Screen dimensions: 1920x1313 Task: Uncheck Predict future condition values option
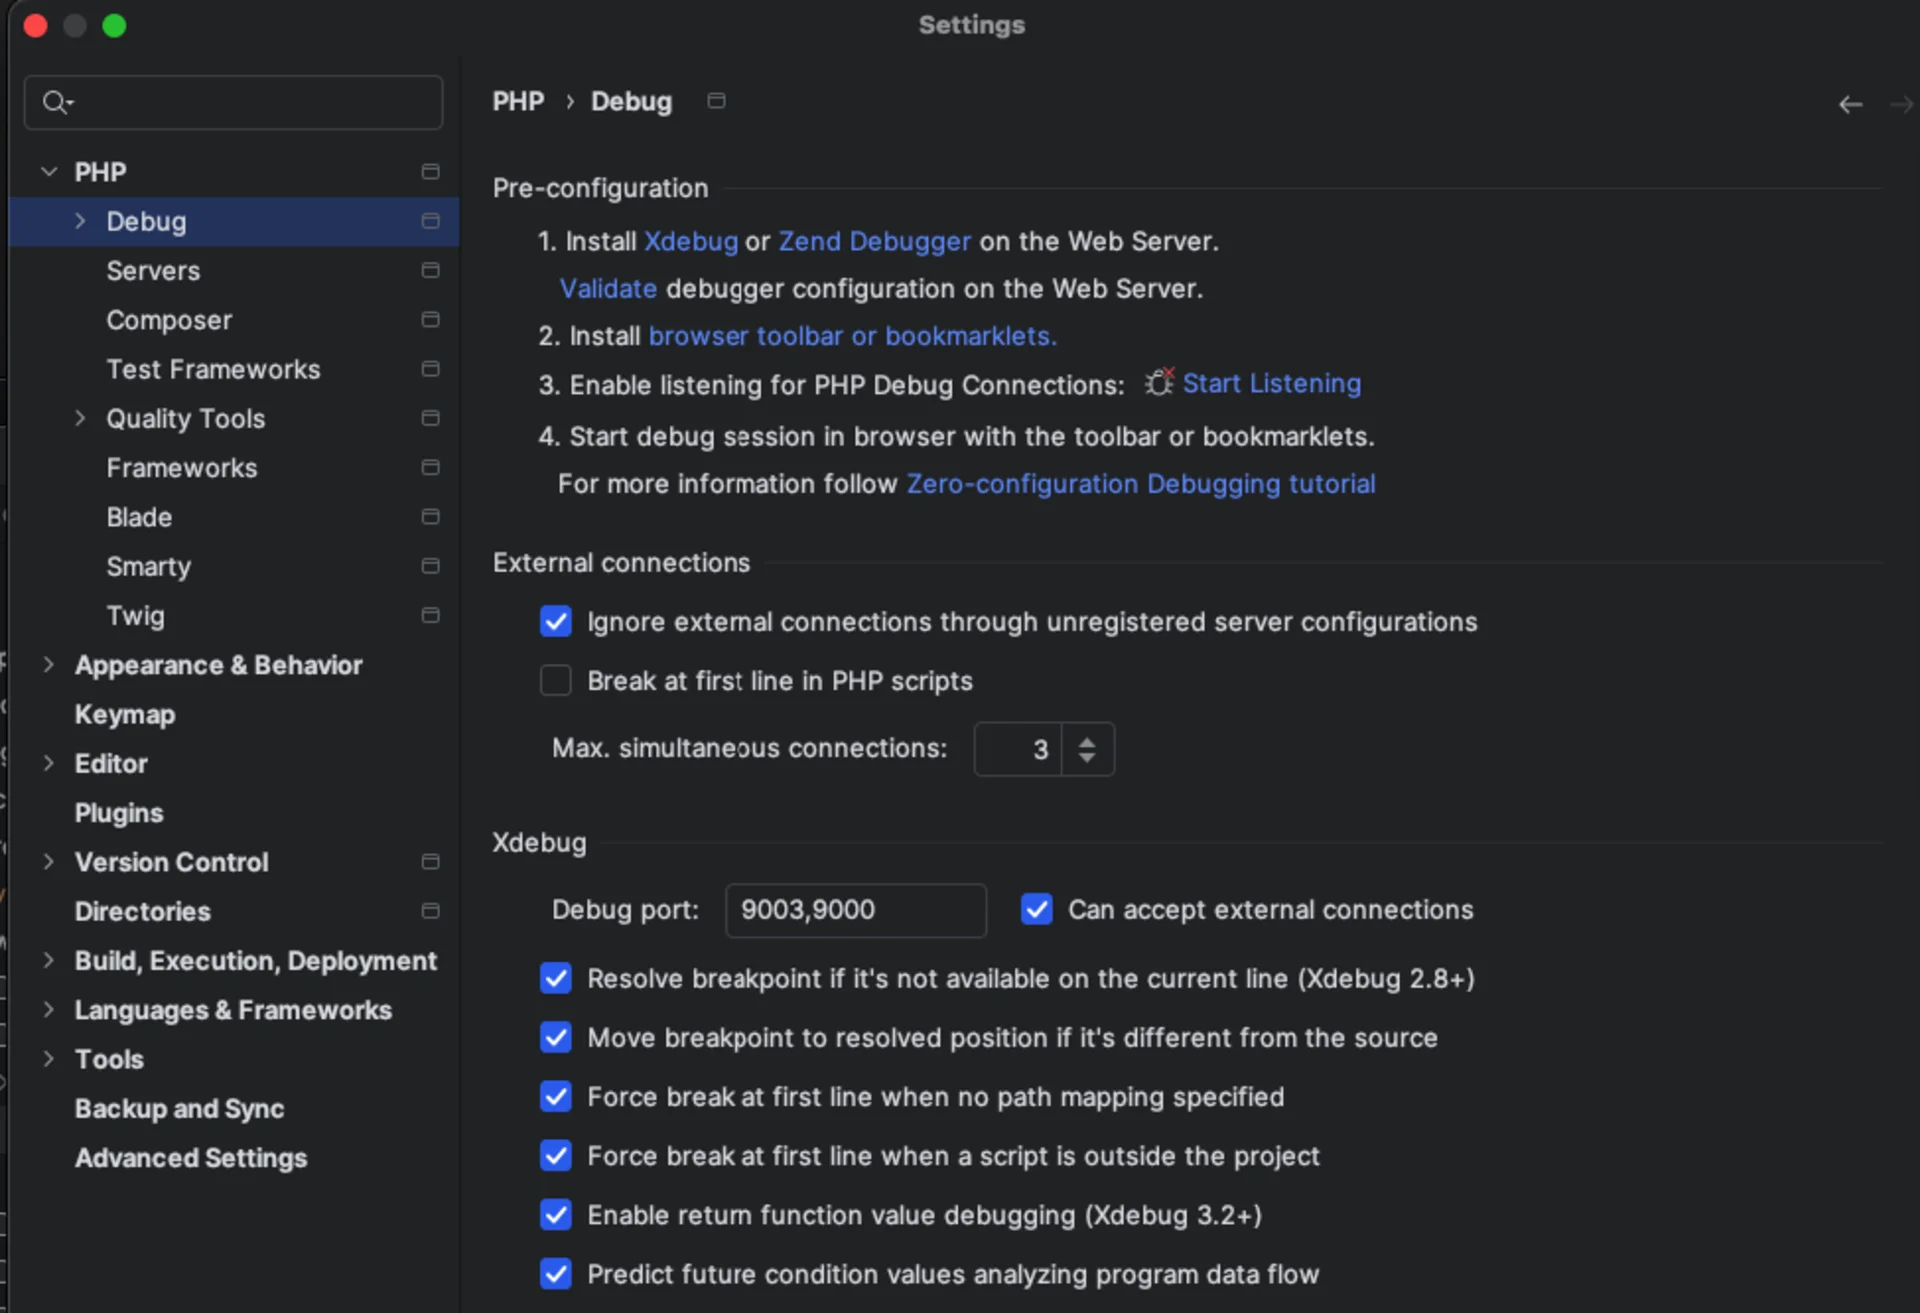coord(555,1274)
